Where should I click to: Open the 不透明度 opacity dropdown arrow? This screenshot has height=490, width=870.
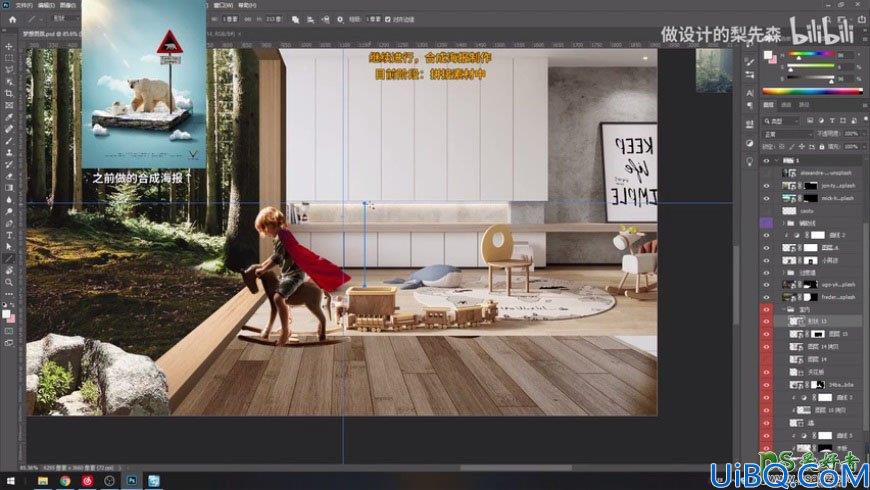click(862, 134)
